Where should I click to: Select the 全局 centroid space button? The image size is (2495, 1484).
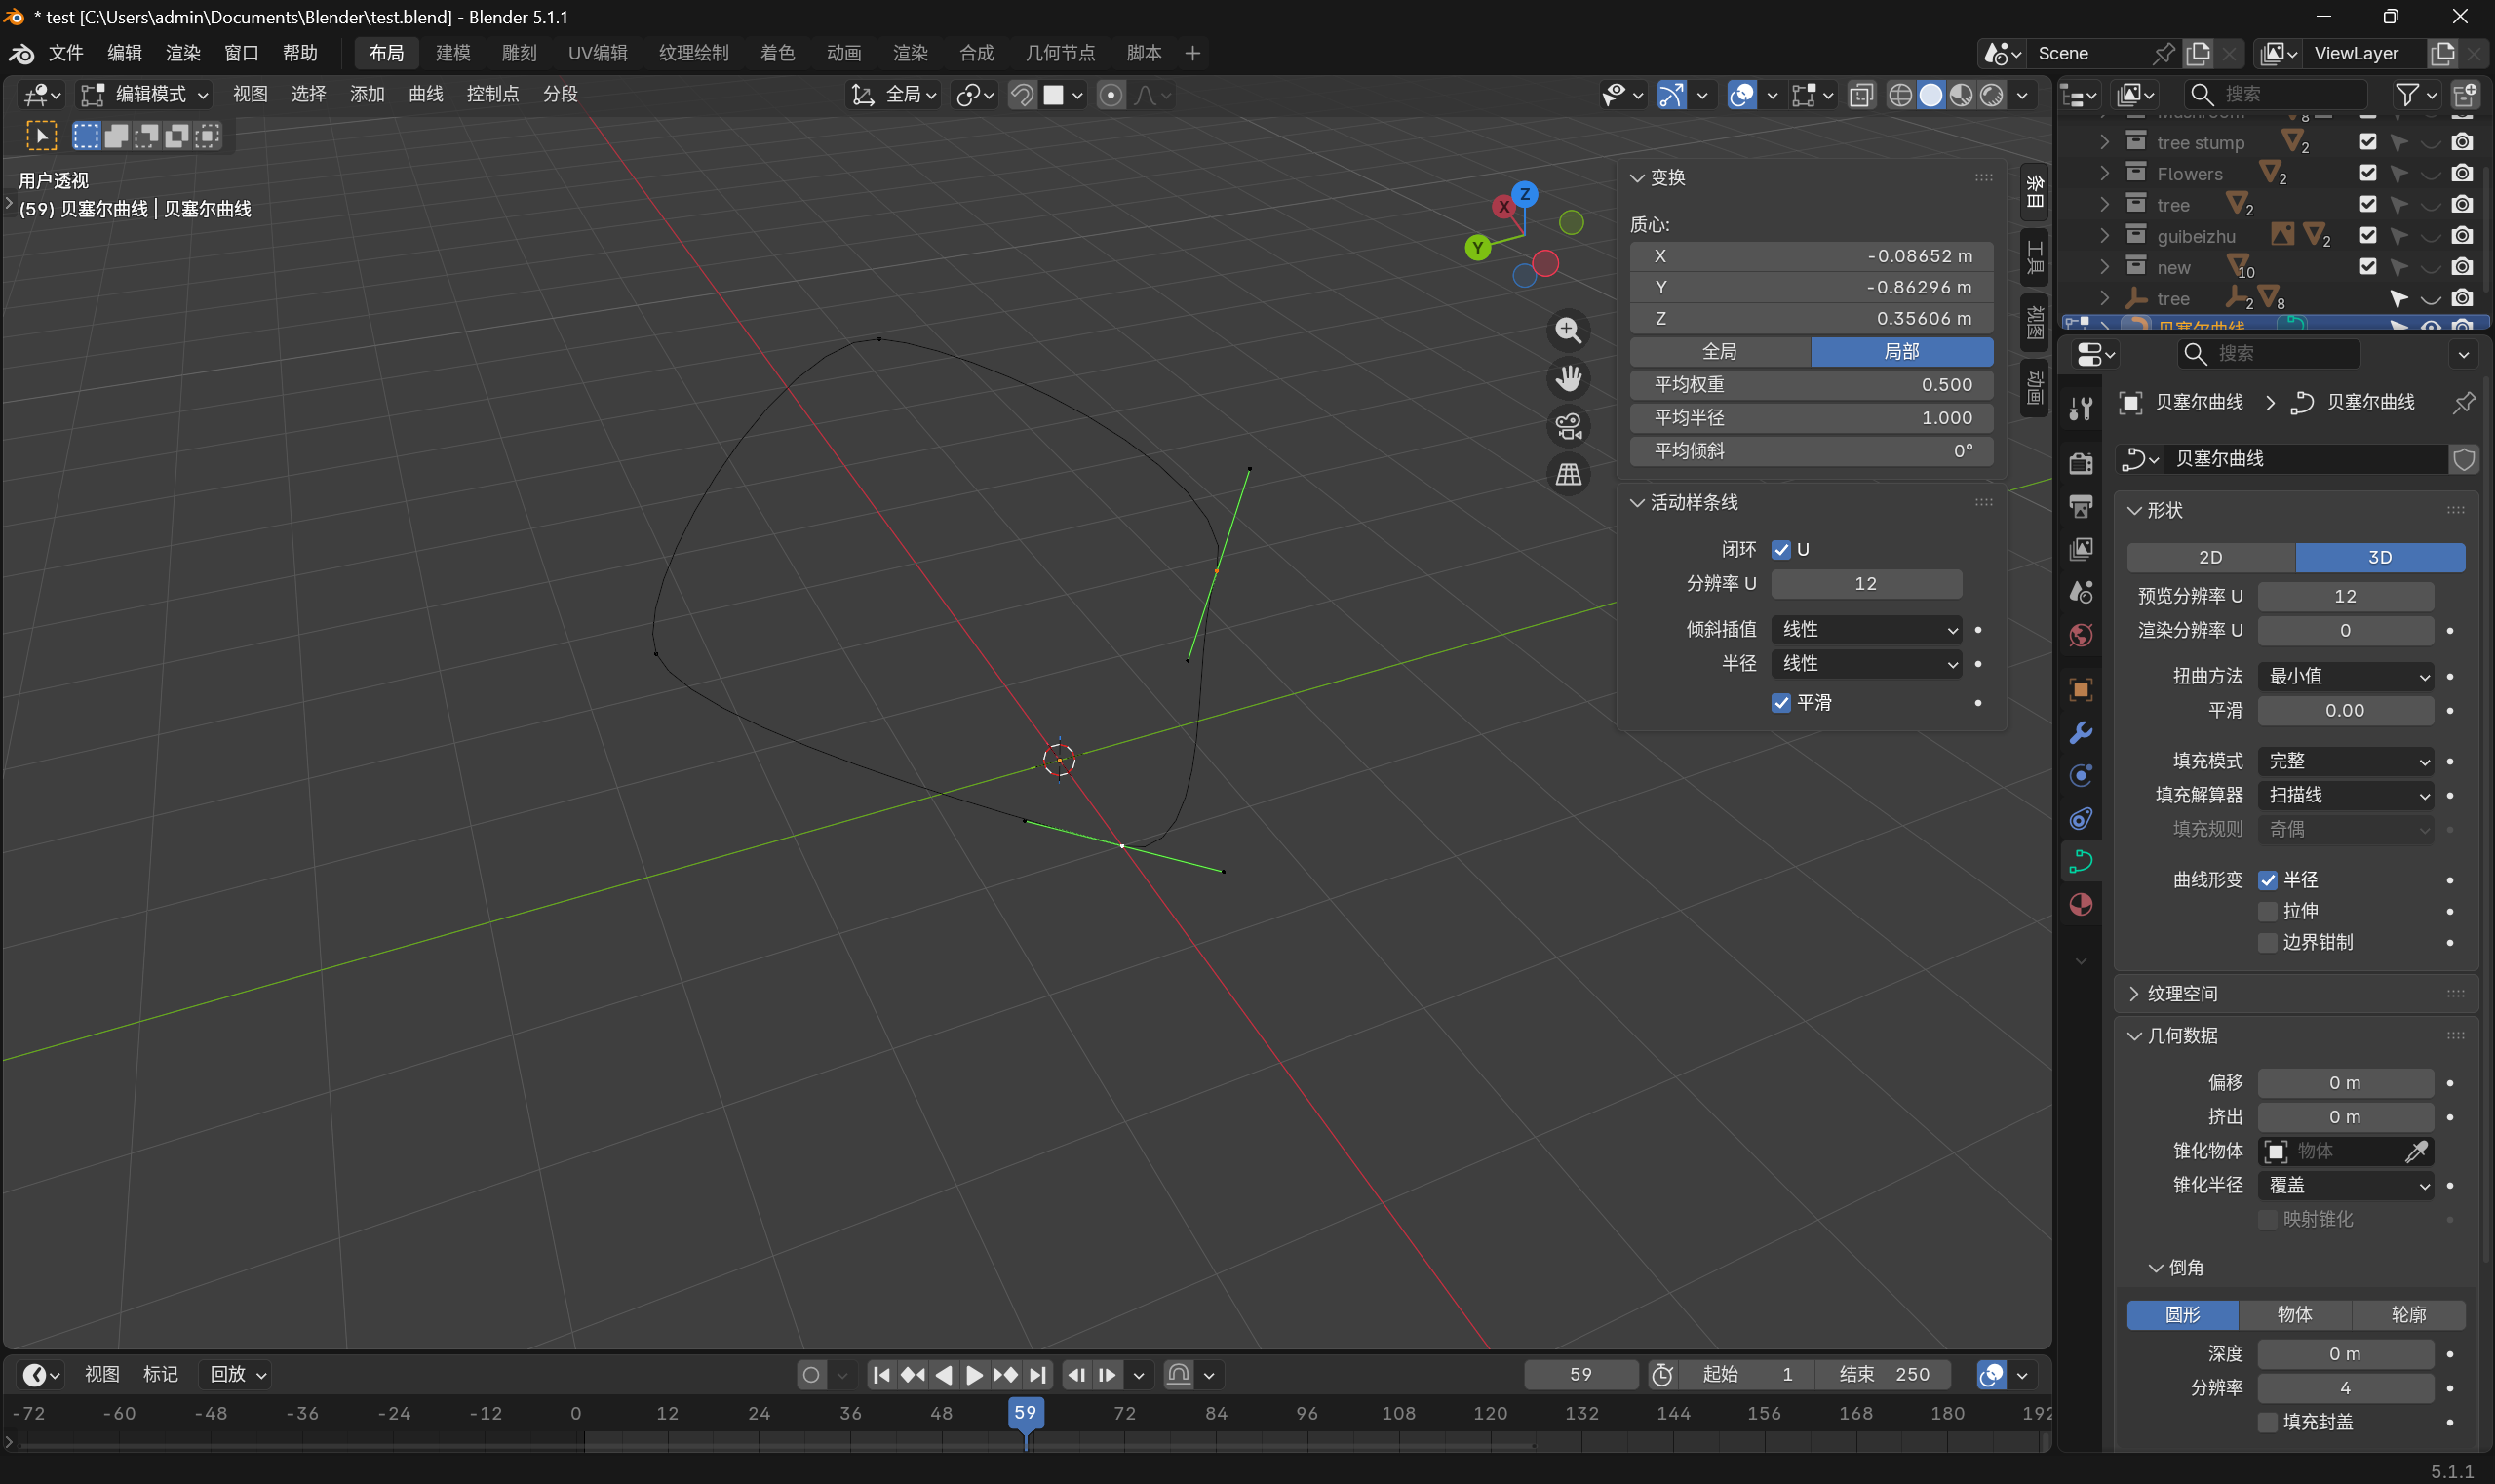pos(1719,352)
